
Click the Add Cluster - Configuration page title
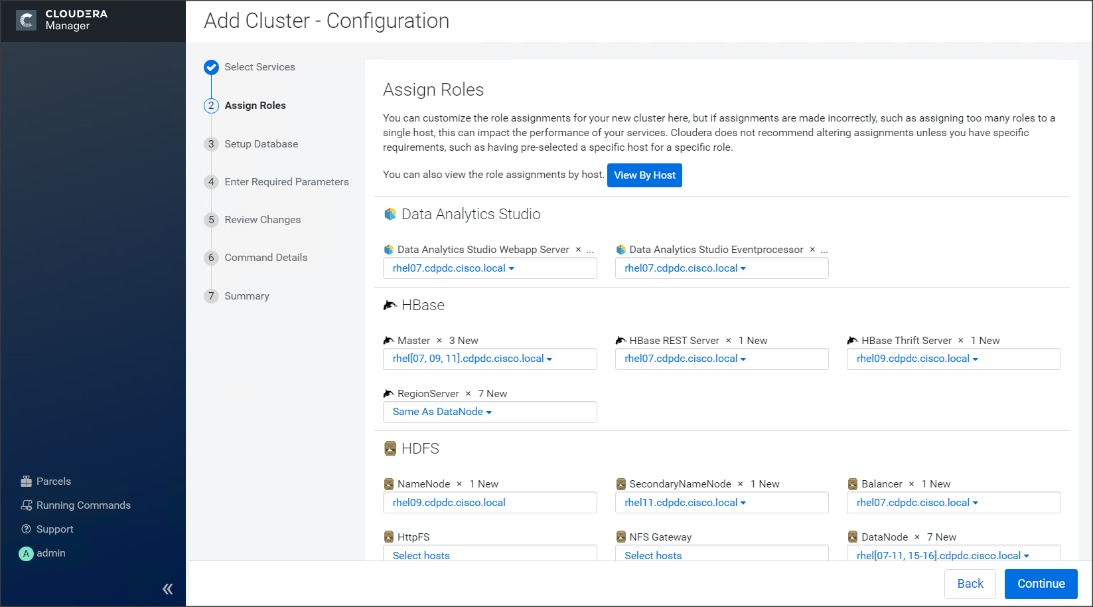pos(326,21)
